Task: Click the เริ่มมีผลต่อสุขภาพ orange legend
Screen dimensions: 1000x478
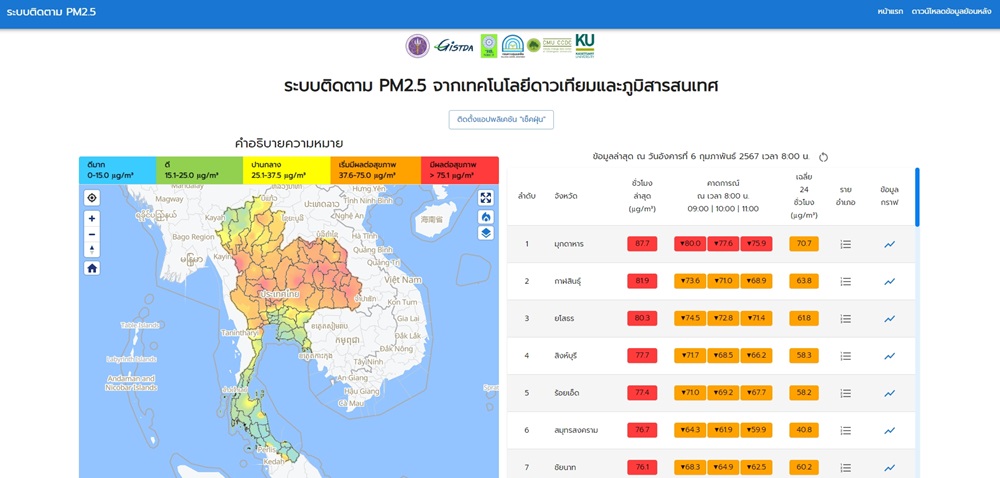Action: tap(376, 170)
